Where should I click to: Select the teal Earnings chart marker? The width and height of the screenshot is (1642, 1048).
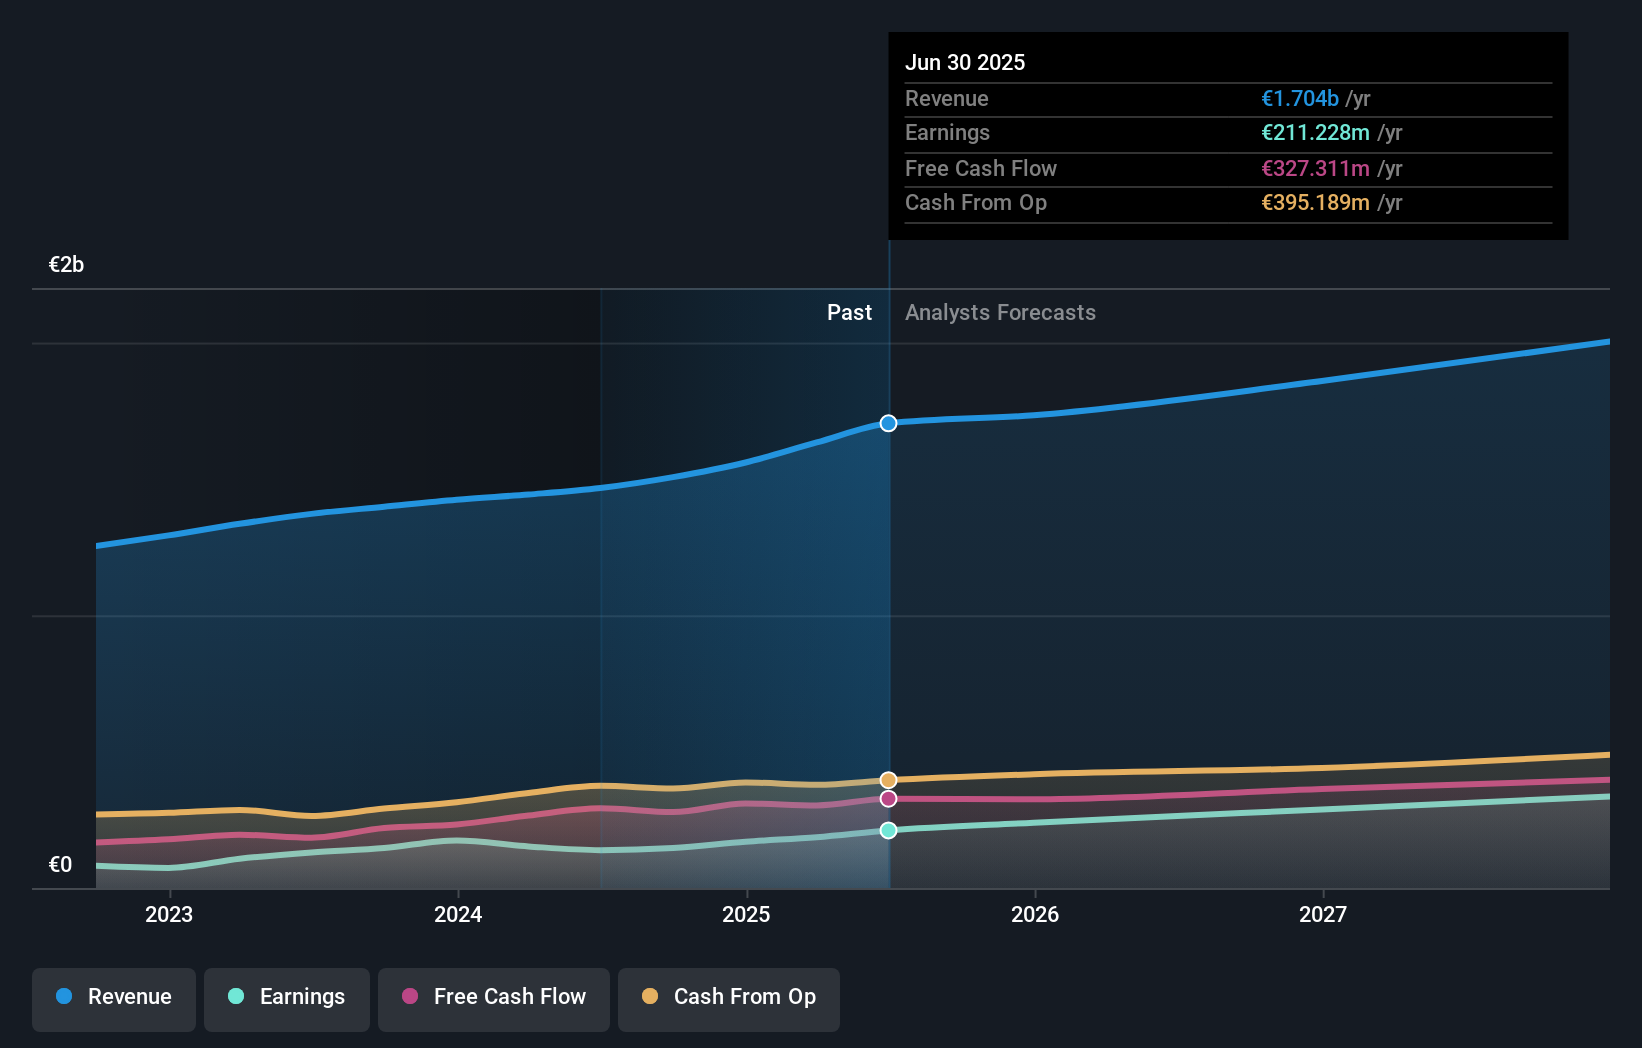click(x=887, y=829)
